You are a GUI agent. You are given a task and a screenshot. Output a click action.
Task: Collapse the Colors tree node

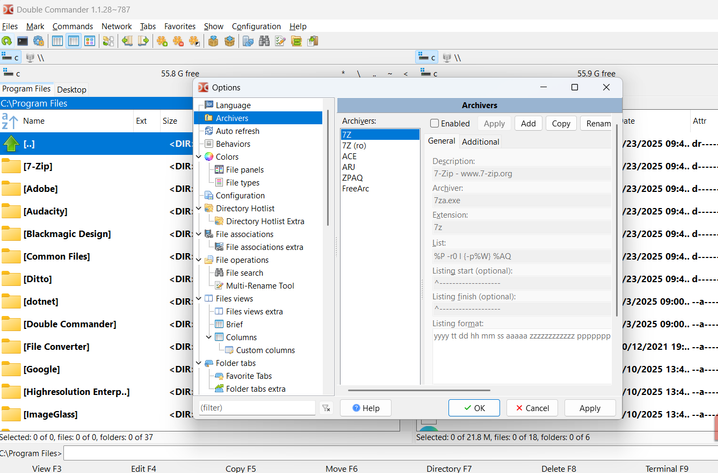198,157
